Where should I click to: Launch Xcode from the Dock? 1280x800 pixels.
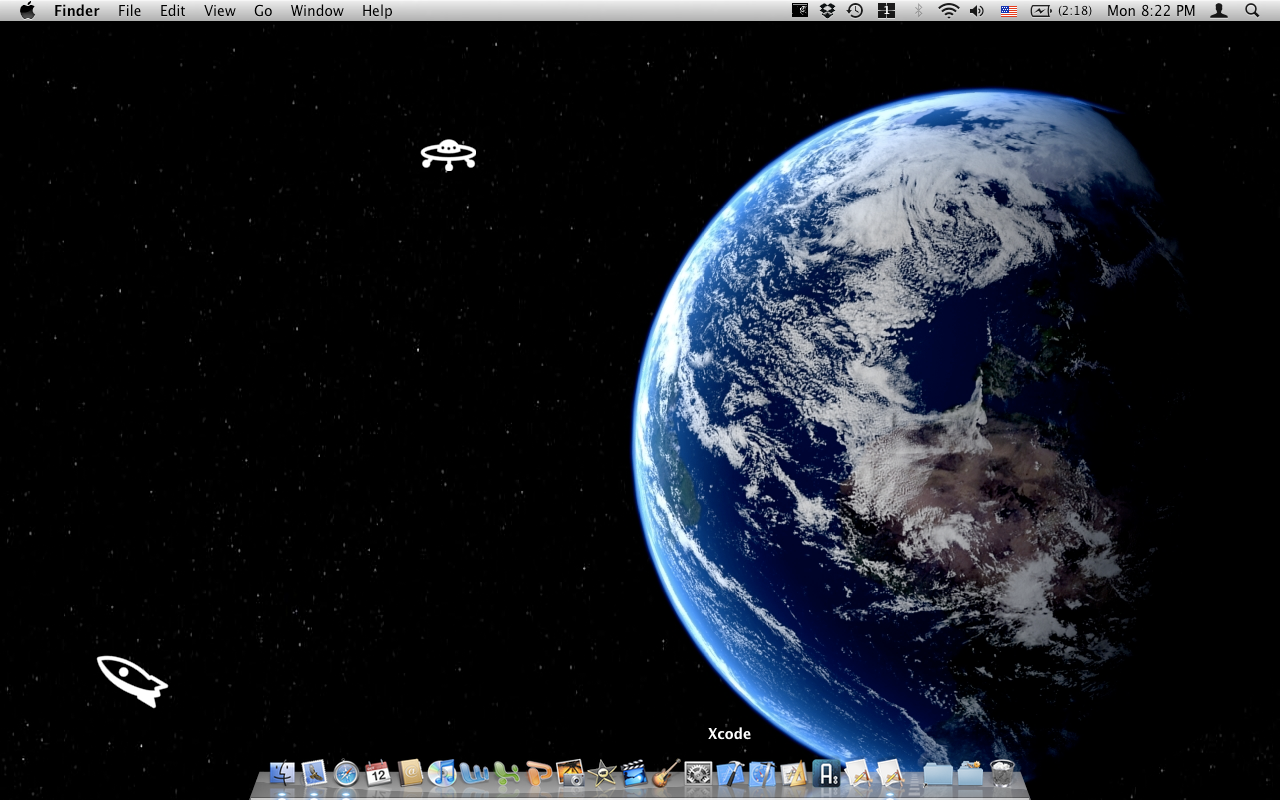730,773
